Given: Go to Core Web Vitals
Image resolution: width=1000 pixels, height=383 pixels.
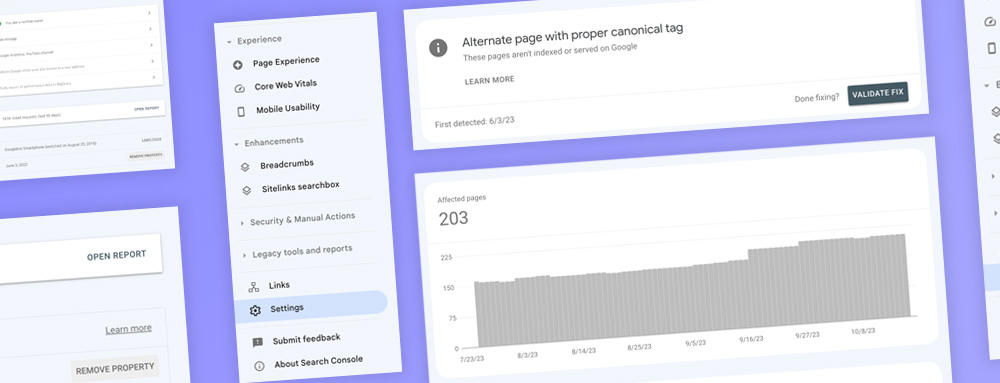Looking at the screenshot, I should [x=285, y=85].
